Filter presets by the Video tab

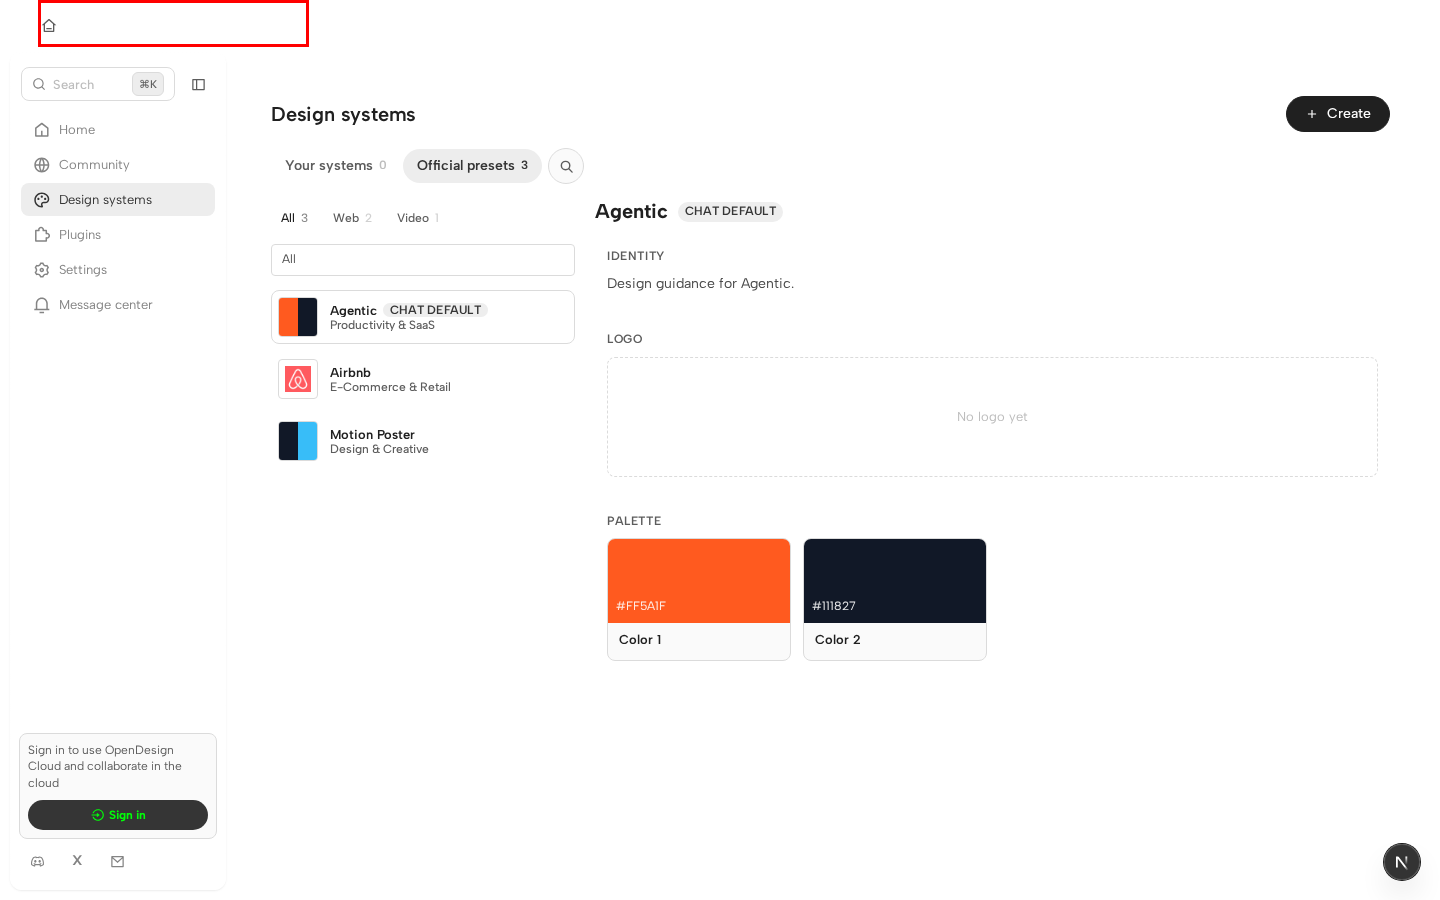click(417, 218)
